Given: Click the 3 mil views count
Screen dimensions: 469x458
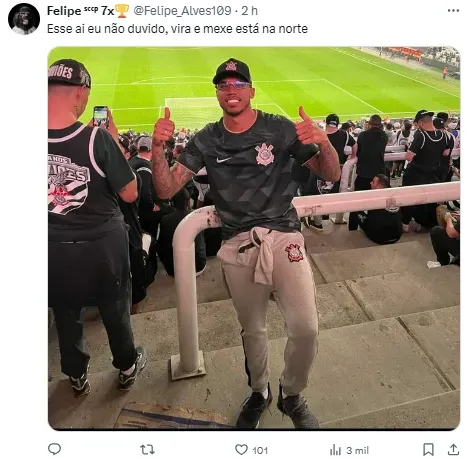Looking at the screenshot, I should tap(357, 450).
